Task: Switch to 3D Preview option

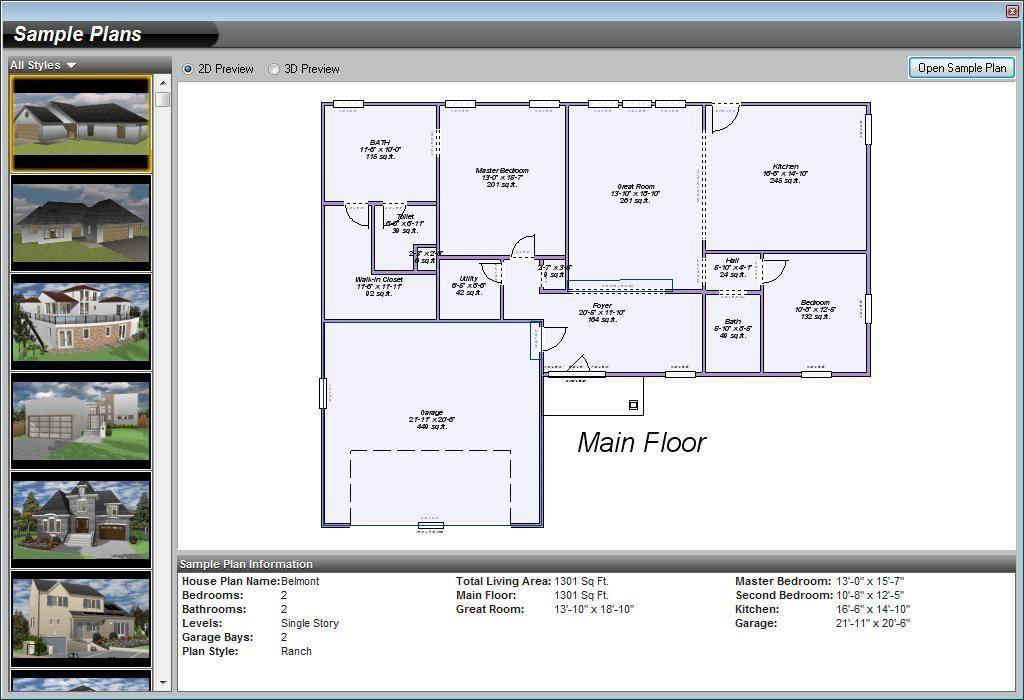Action: pos(274,69)
